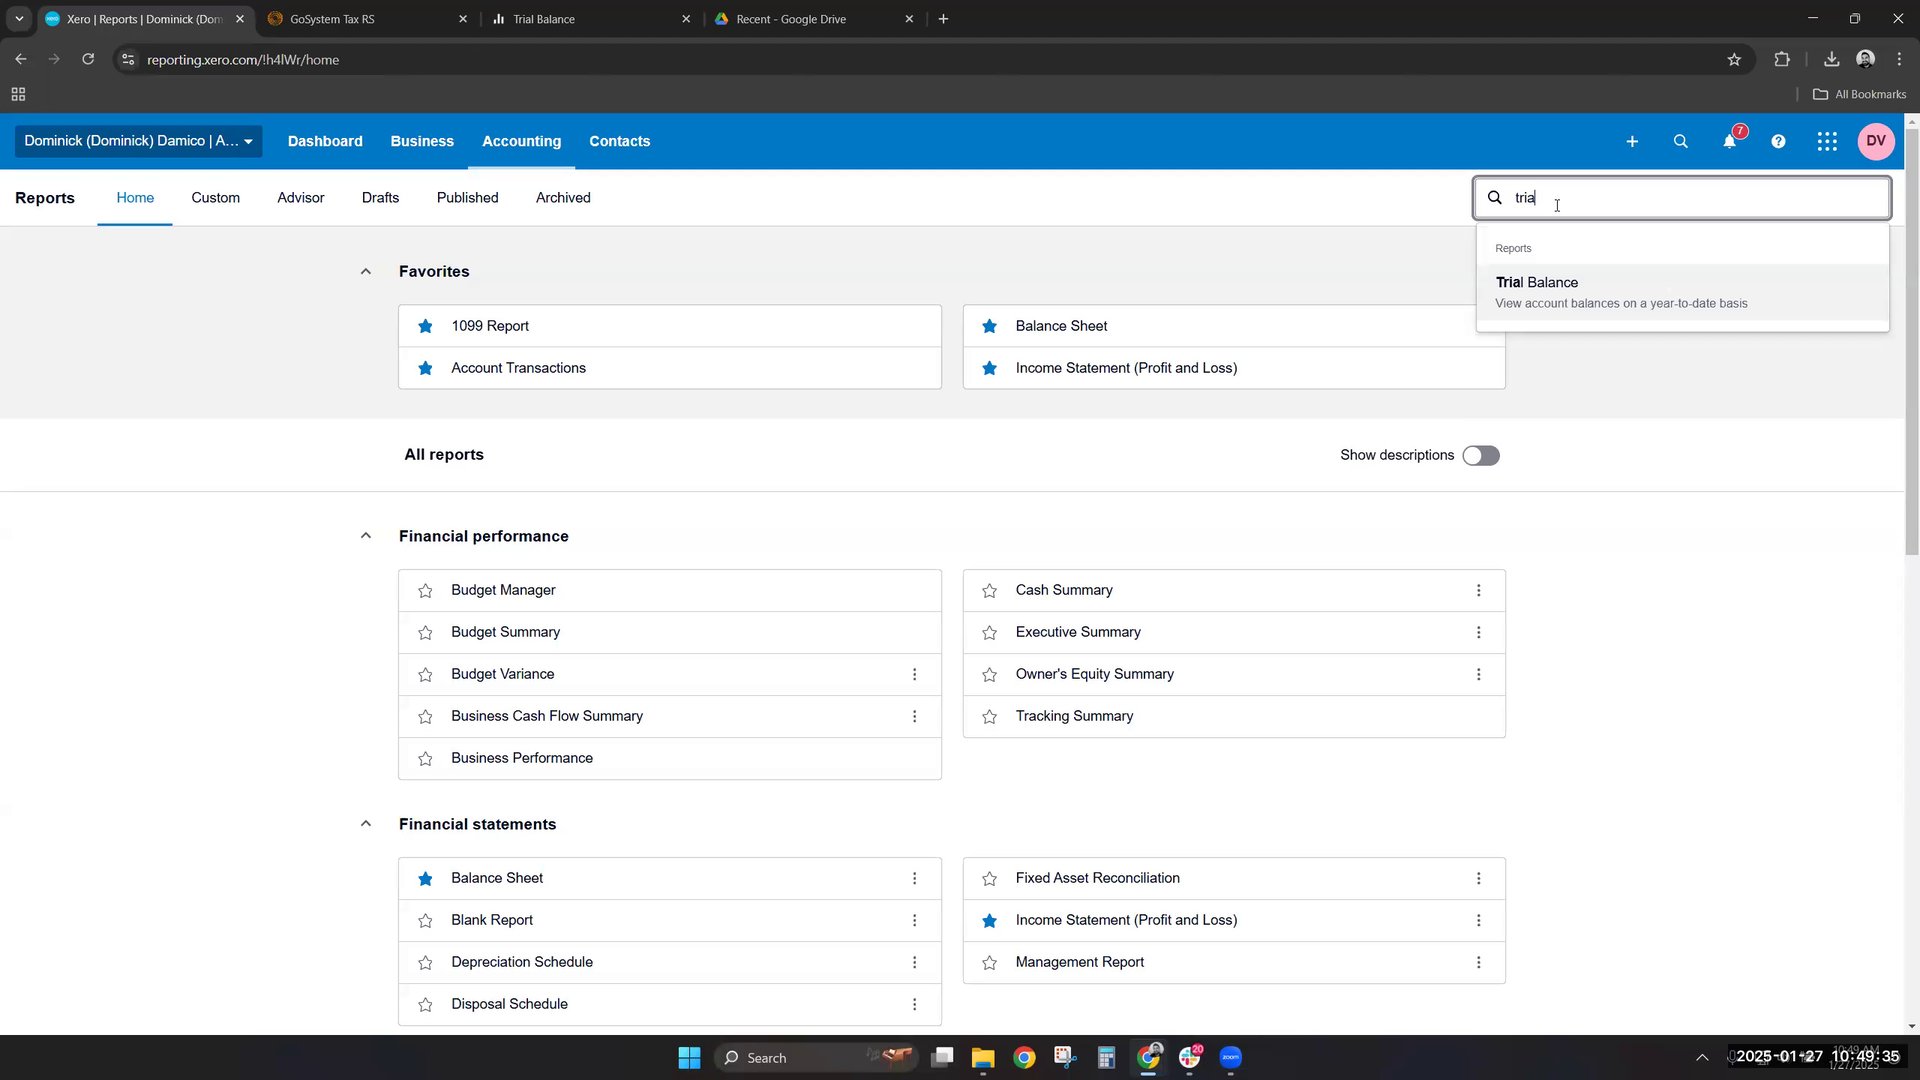Screen dimensions: 1920x1080
Task: Open three-dot menu for Depreciation Schedule
Action: [914, 962]
